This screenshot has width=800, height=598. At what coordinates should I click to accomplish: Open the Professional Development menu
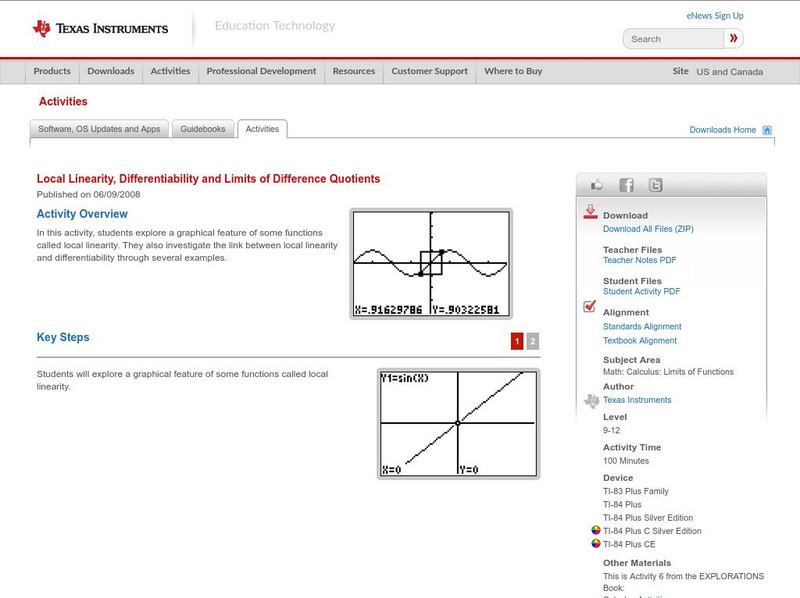pos(261,71)
